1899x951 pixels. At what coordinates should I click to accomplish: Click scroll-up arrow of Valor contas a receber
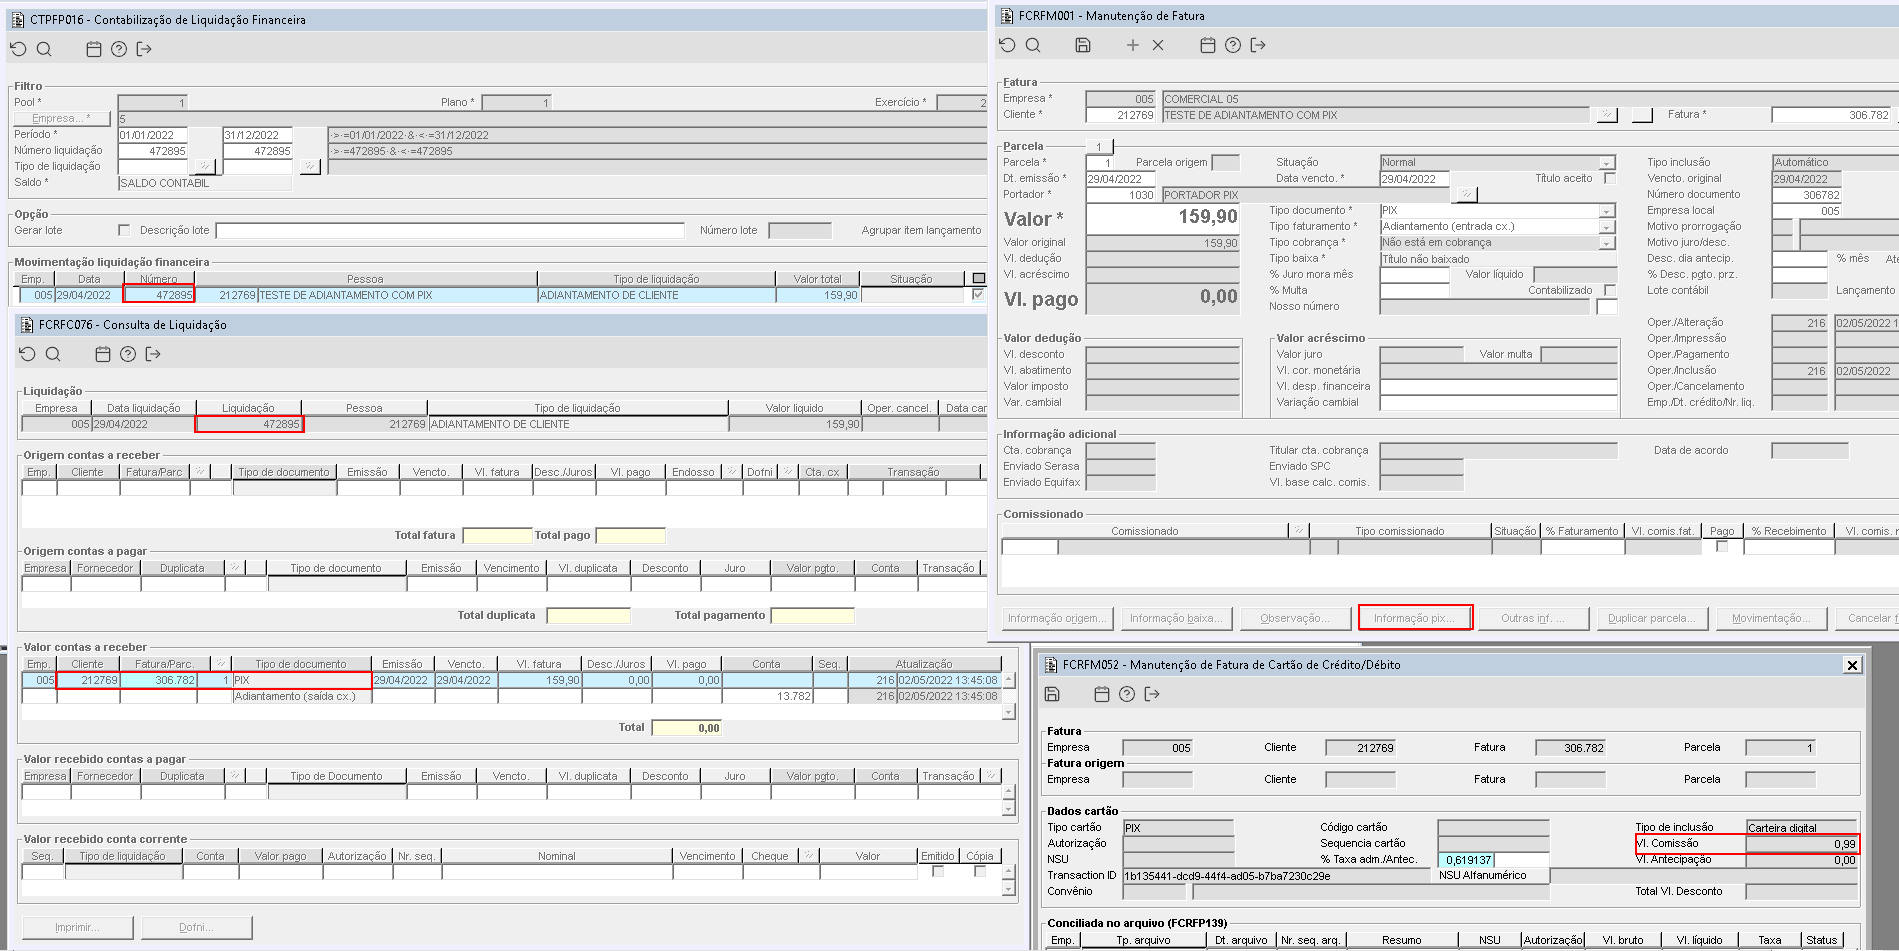[x=1008, y=680]
